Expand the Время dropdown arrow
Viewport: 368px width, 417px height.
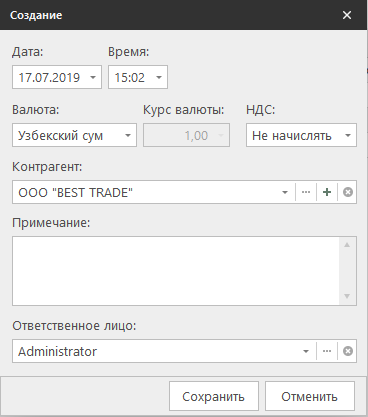click(x=159, y=77)
